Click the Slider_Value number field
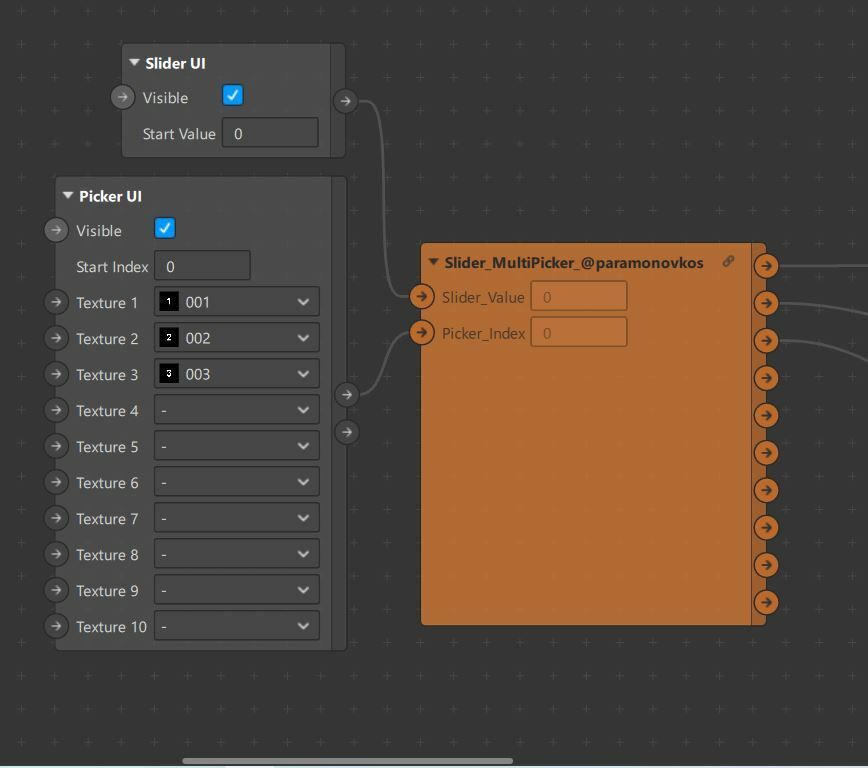Screen dimensions: 868x768 (x=578, y=296)
